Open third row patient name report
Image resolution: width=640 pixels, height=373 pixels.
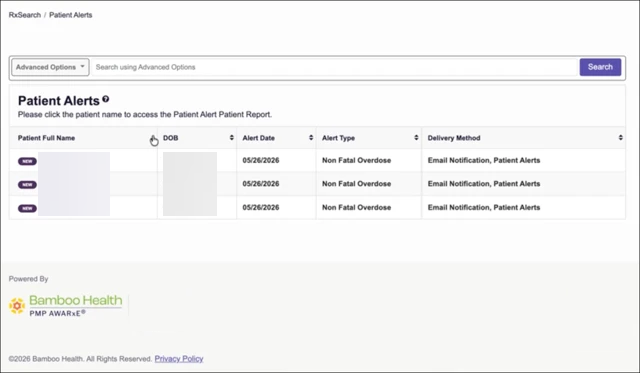click(74, 207)
